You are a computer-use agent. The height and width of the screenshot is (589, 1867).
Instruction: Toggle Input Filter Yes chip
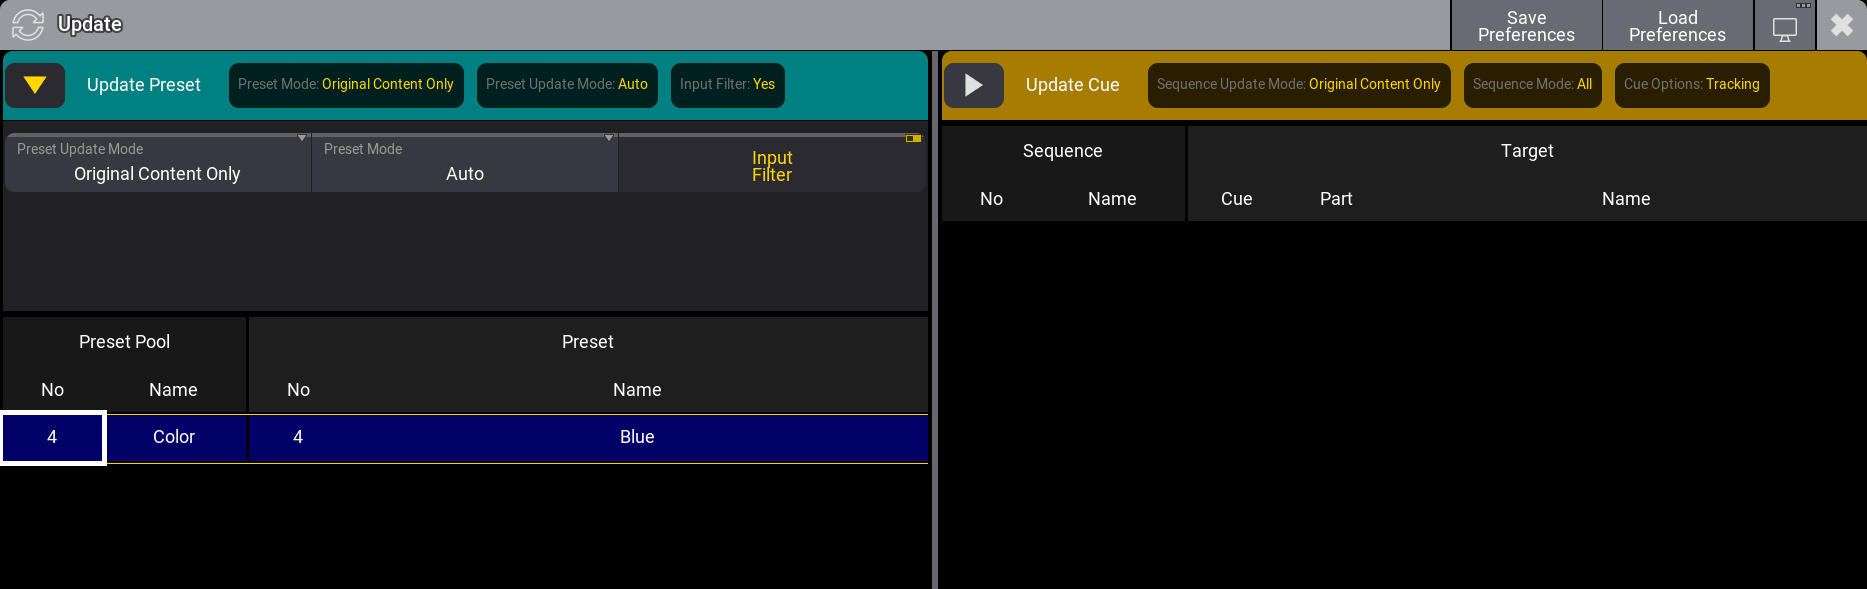727,85
